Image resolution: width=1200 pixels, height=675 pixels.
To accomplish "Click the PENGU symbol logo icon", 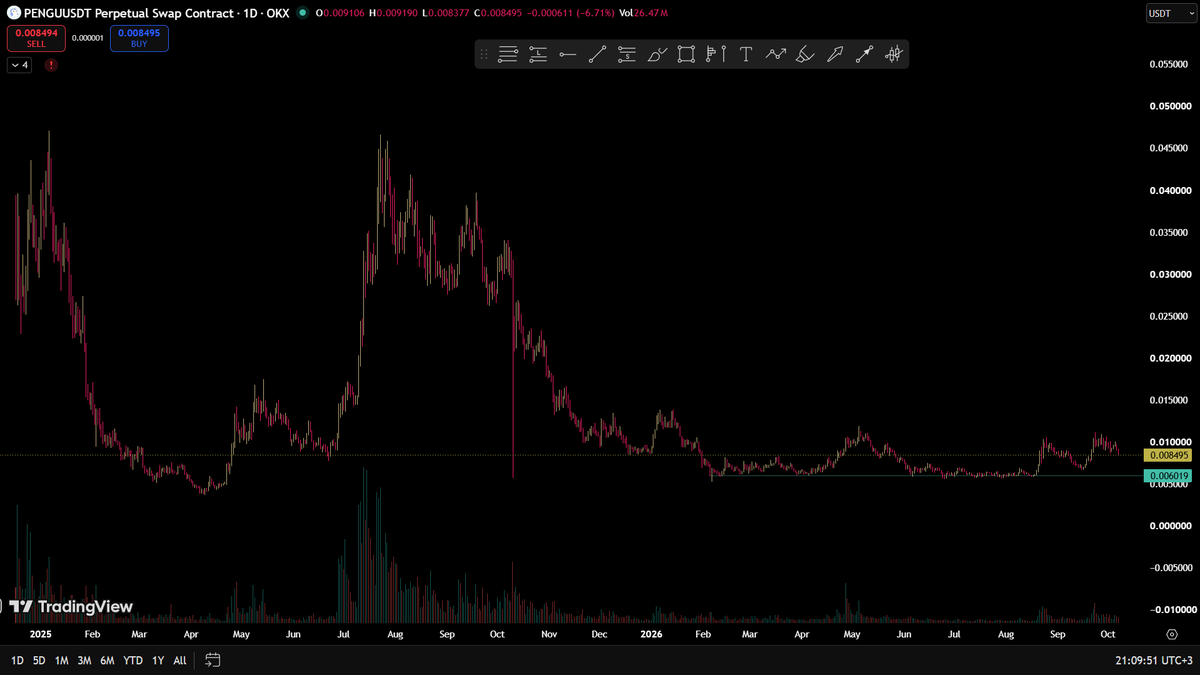I will pos(14,13).
